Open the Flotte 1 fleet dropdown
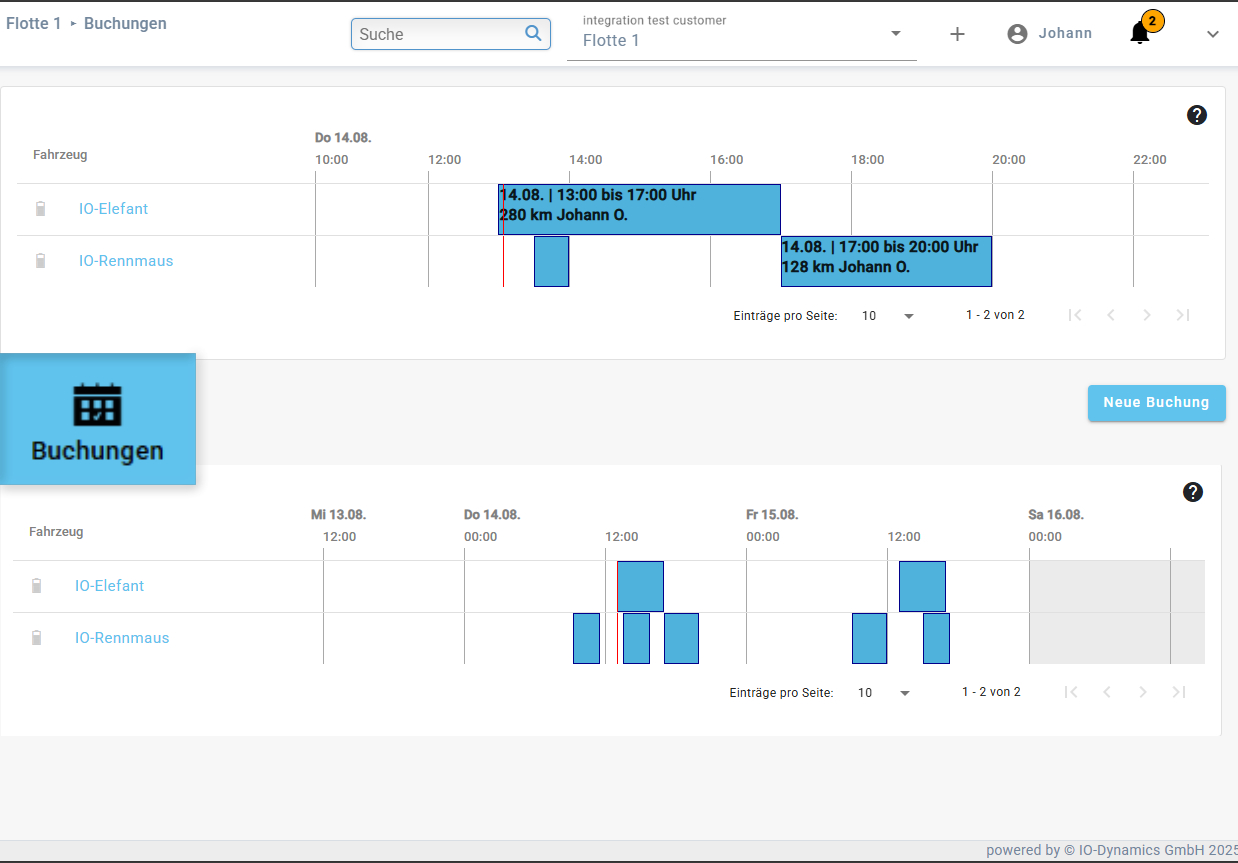Image resolution: width=1238 pixels, height=863 pixels. click(741, 40)
